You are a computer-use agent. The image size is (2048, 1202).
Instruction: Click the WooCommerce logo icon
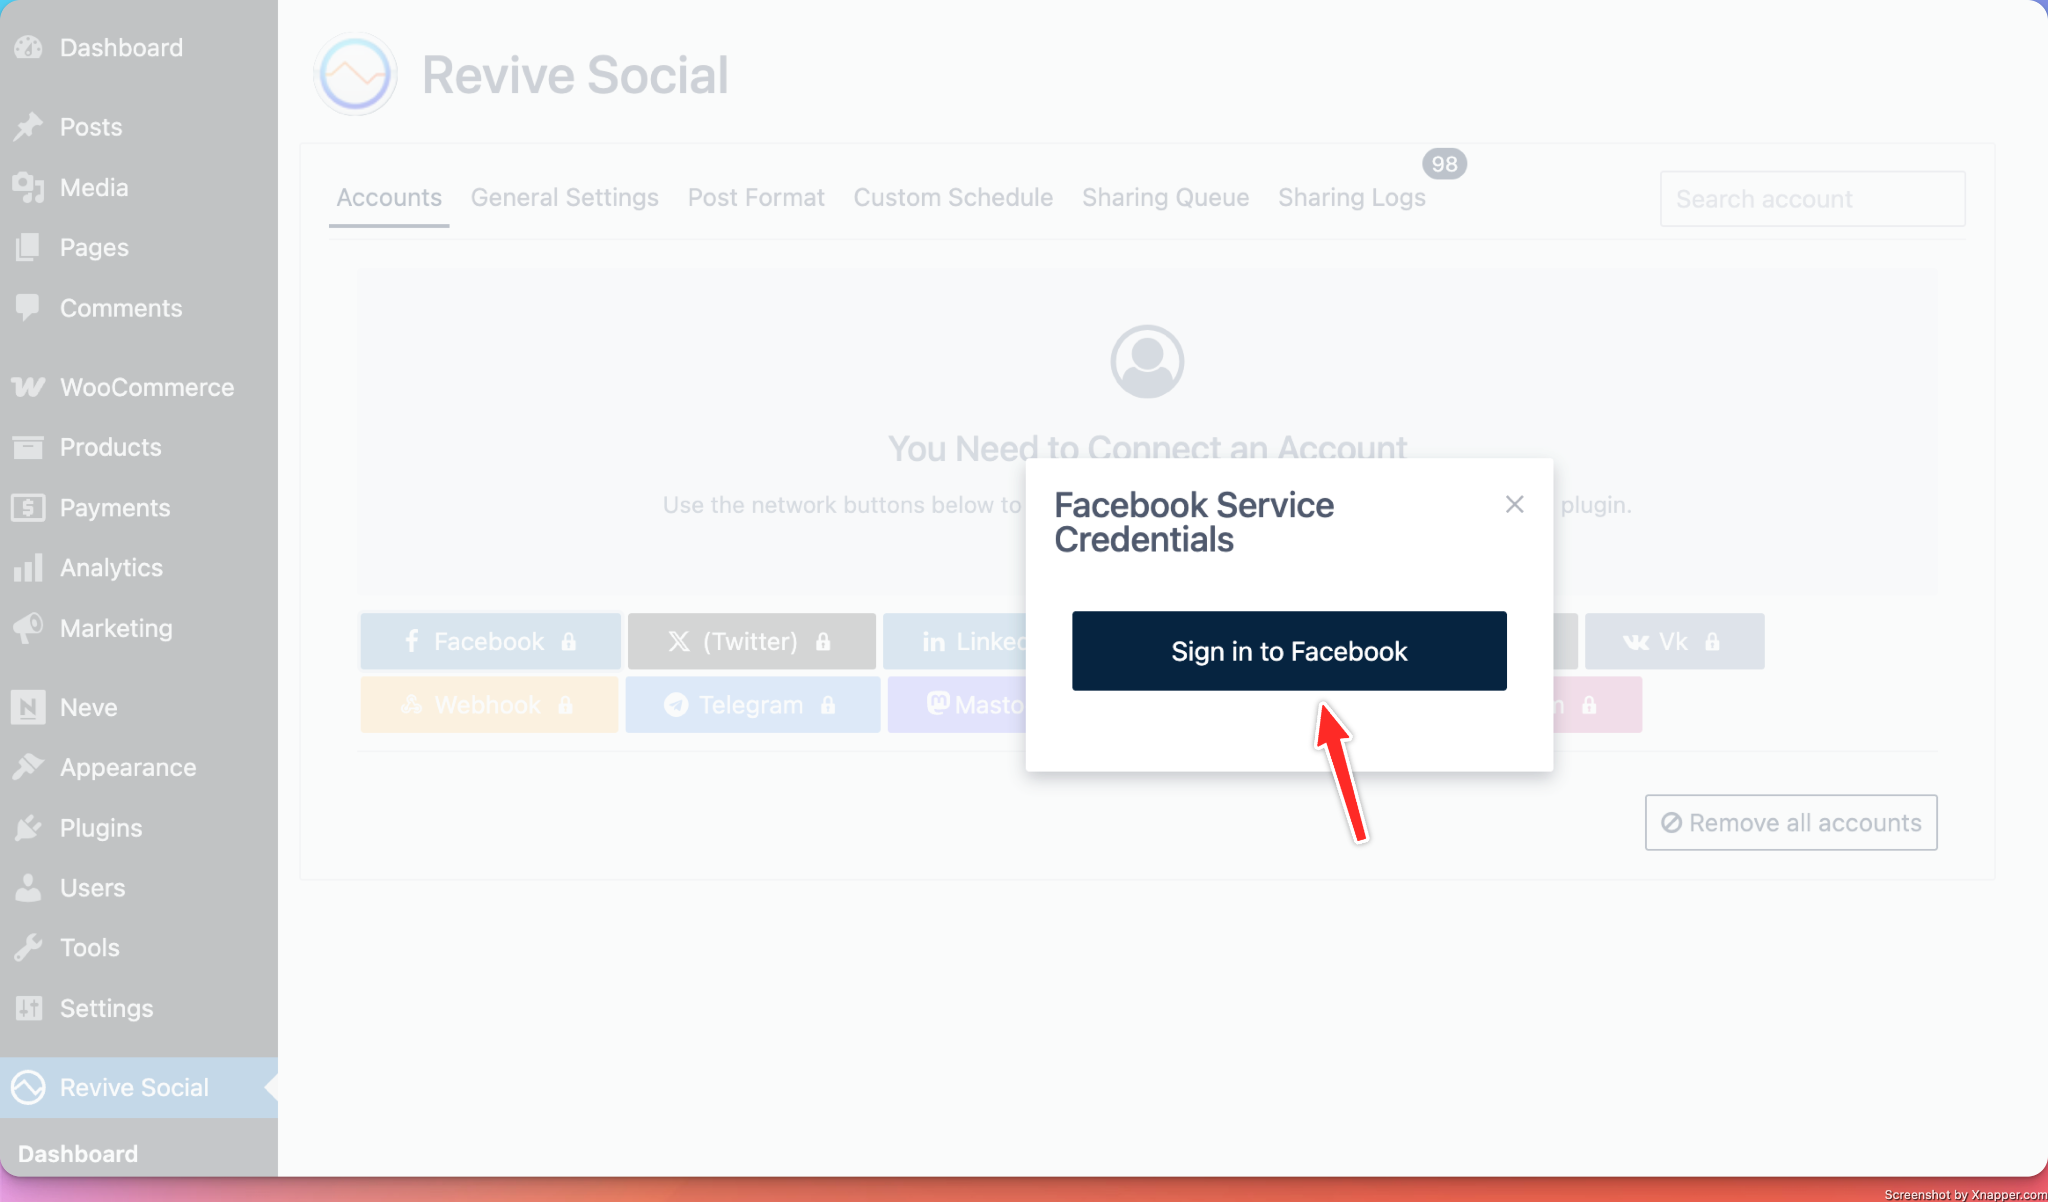click(x=28, y=387)
